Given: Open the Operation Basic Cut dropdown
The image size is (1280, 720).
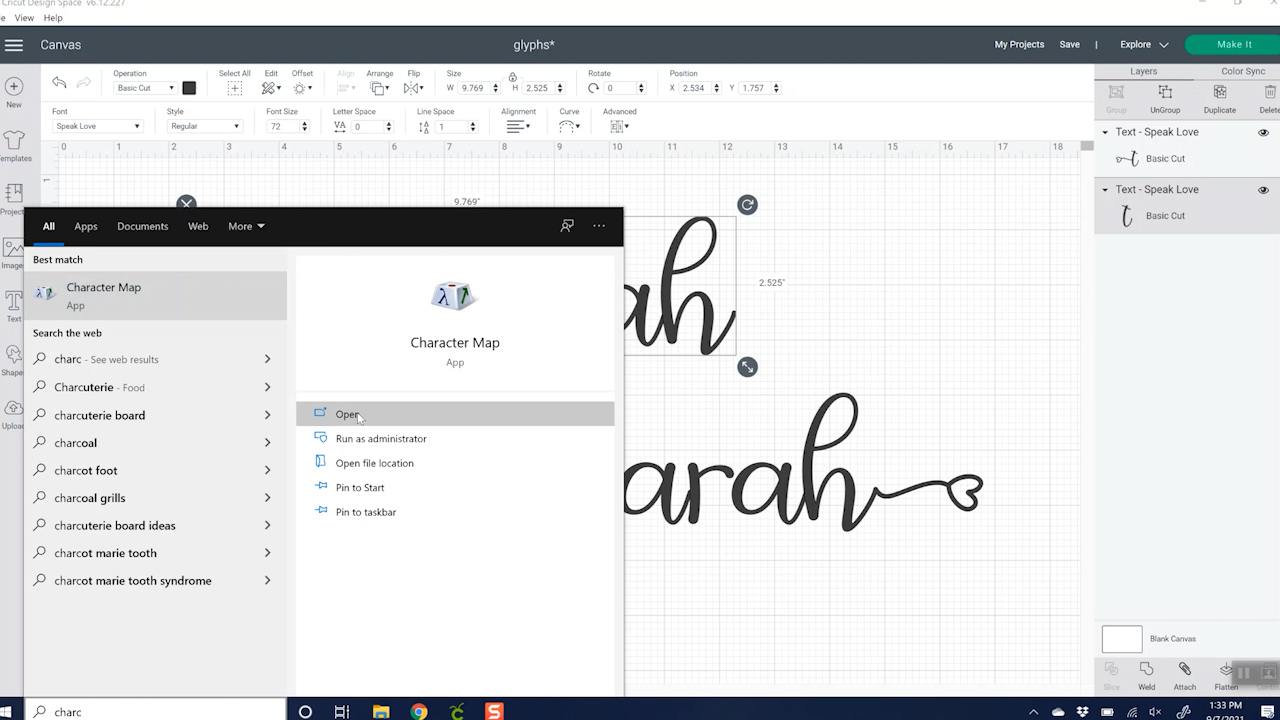Looking at the screenshot, I should point(145,88).
